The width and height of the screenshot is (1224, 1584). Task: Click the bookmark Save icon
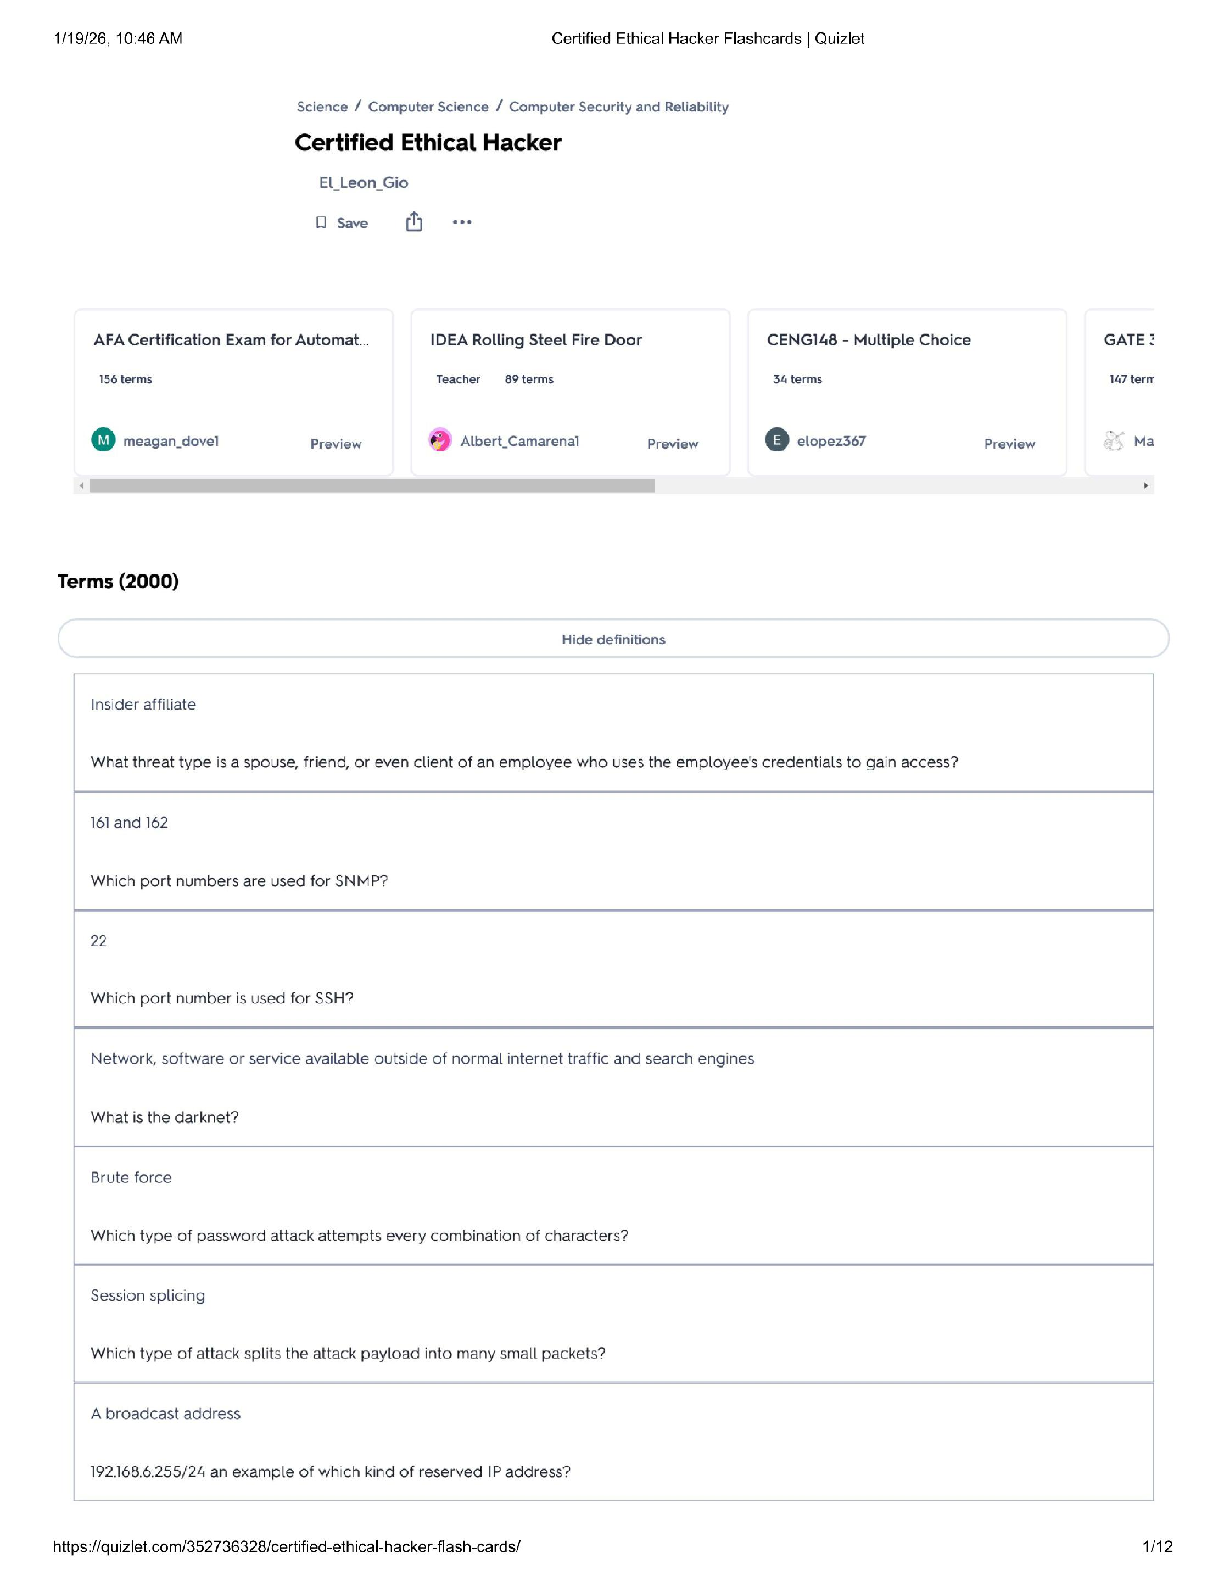[x=321, y=222]
